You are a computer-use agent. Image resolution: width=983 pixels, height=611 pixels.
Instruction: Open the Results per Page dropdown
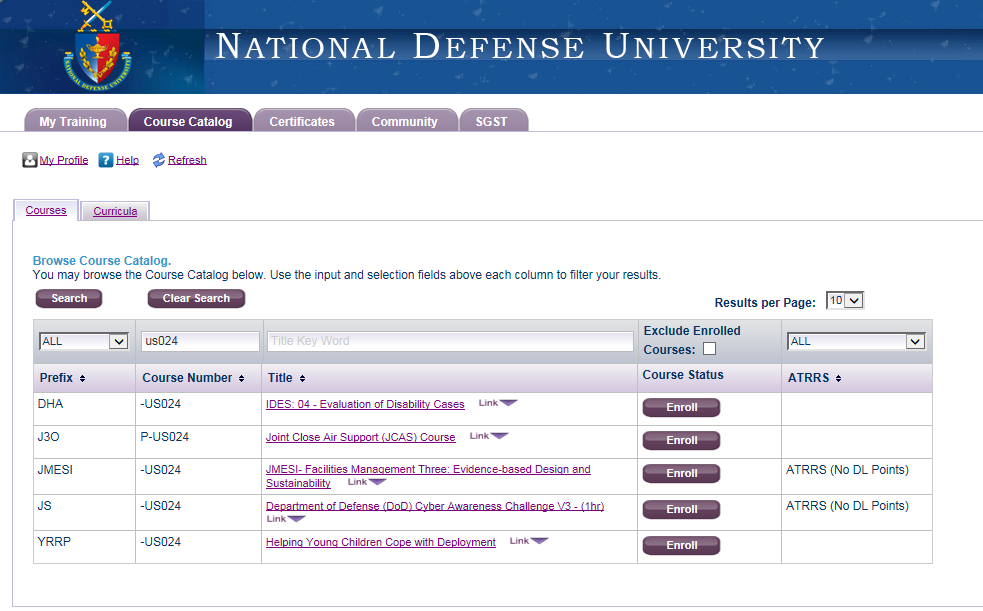point(845,301)
